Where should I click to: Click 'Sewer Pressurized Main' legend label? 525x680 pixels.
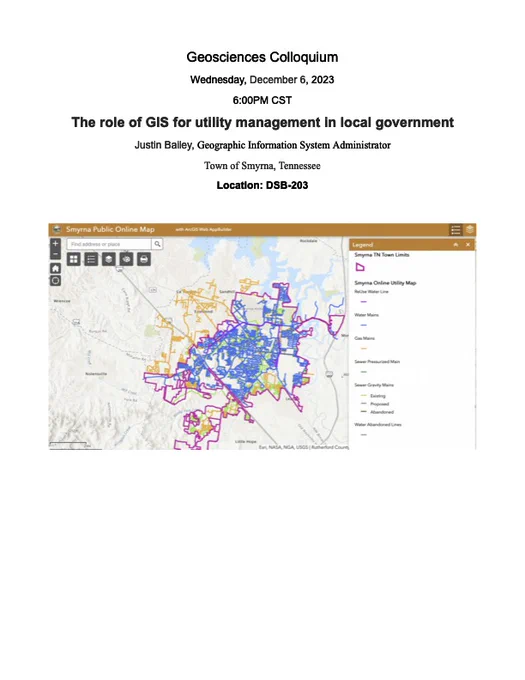coord(377,362)
